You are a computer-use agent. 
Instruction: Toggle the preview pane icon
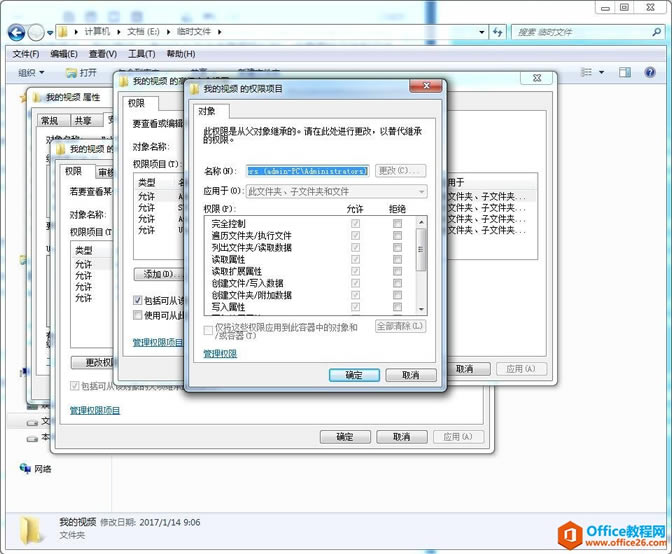[625, 72]
